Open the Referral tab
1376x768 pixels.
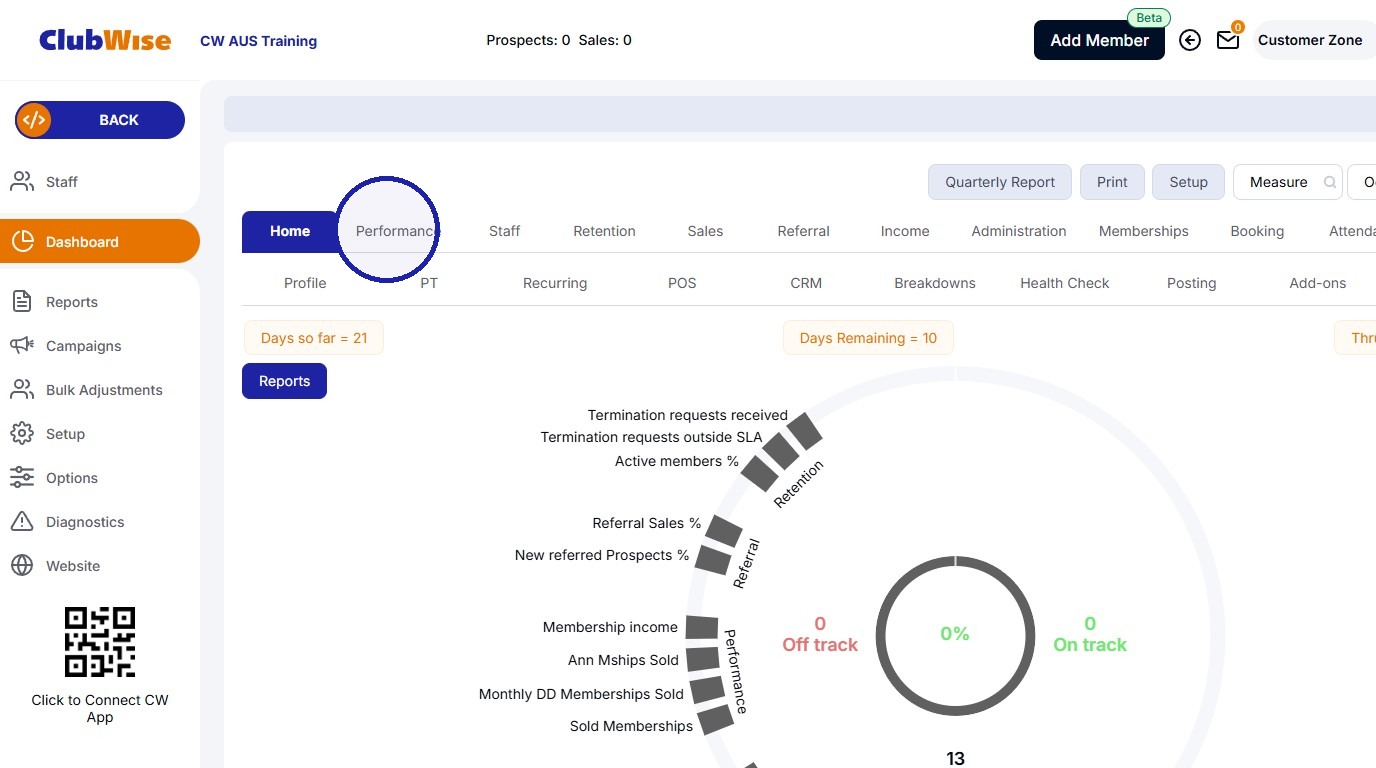(x=804, y=231)
